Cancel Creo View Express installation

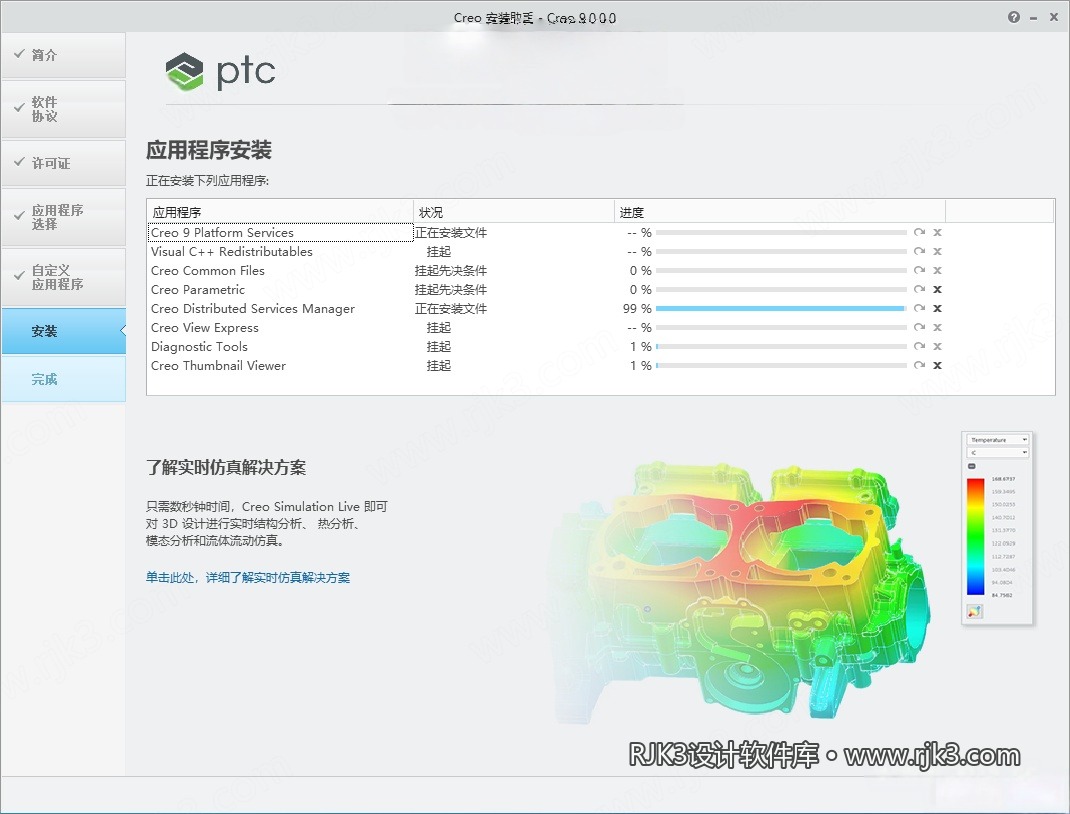[938, 328]
